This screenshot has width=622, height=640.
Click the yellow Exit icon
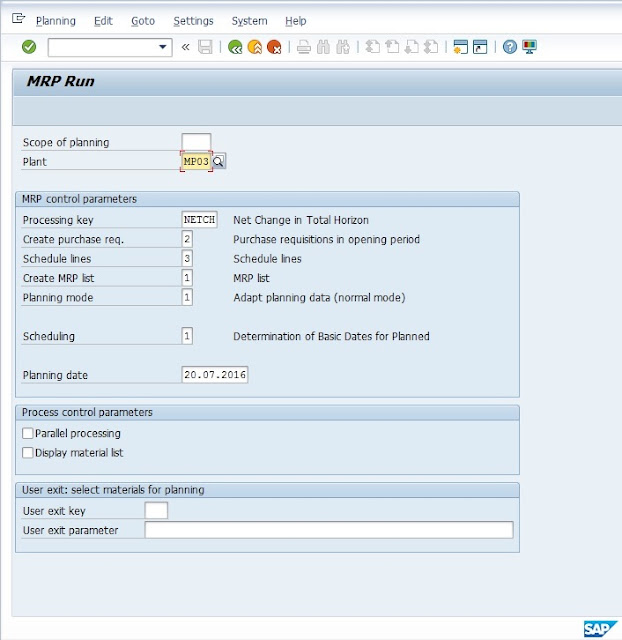click(x=255, y=47)
